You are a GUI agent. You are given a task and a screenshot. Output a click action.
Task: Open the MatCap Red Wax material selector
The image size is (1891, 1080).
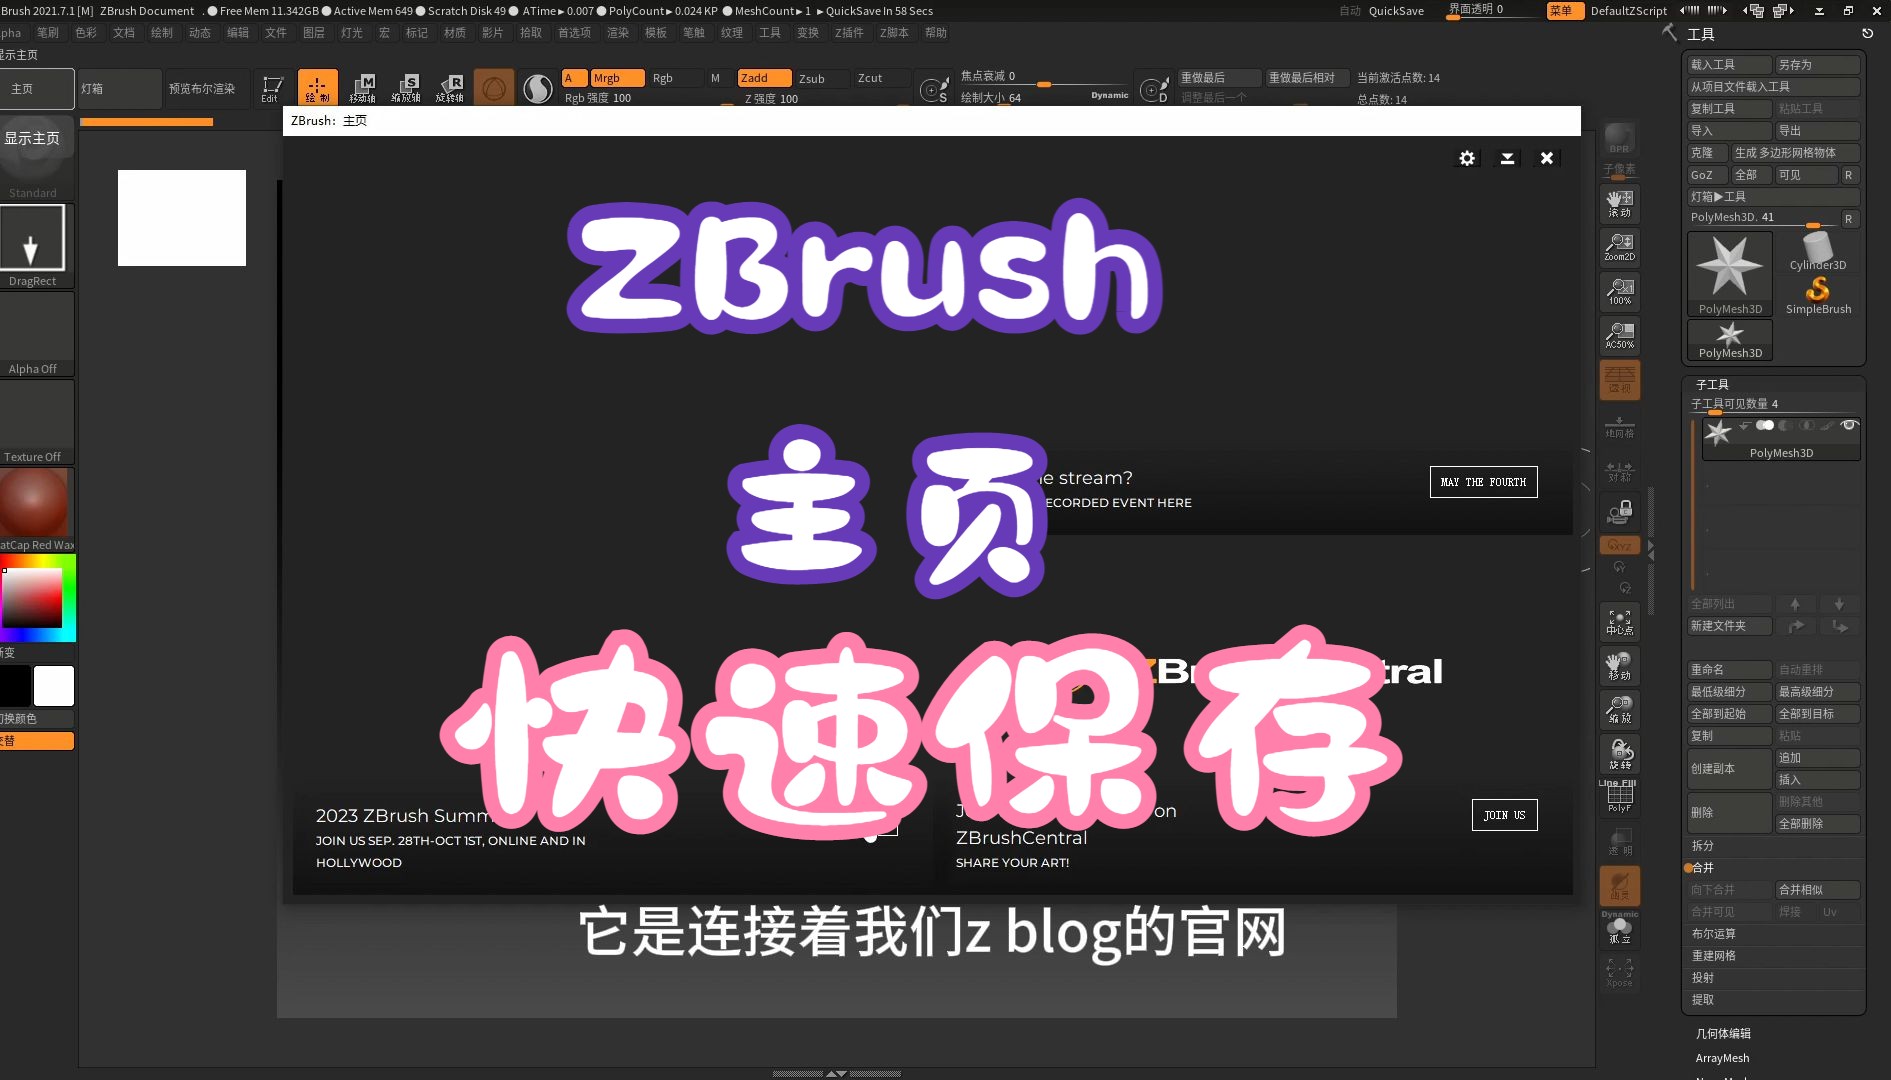(33, 510)
